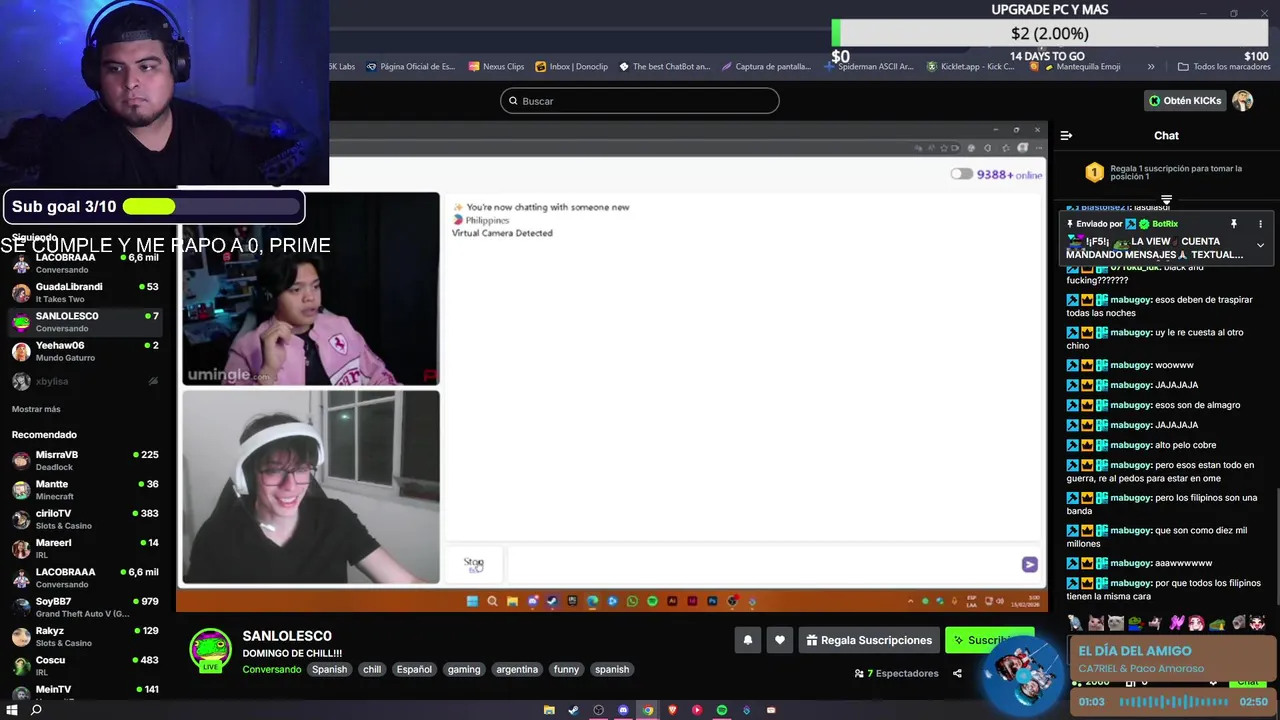Open Todos los marcadores folder
1280x720 pixels.
click(x=1223, y=67)
